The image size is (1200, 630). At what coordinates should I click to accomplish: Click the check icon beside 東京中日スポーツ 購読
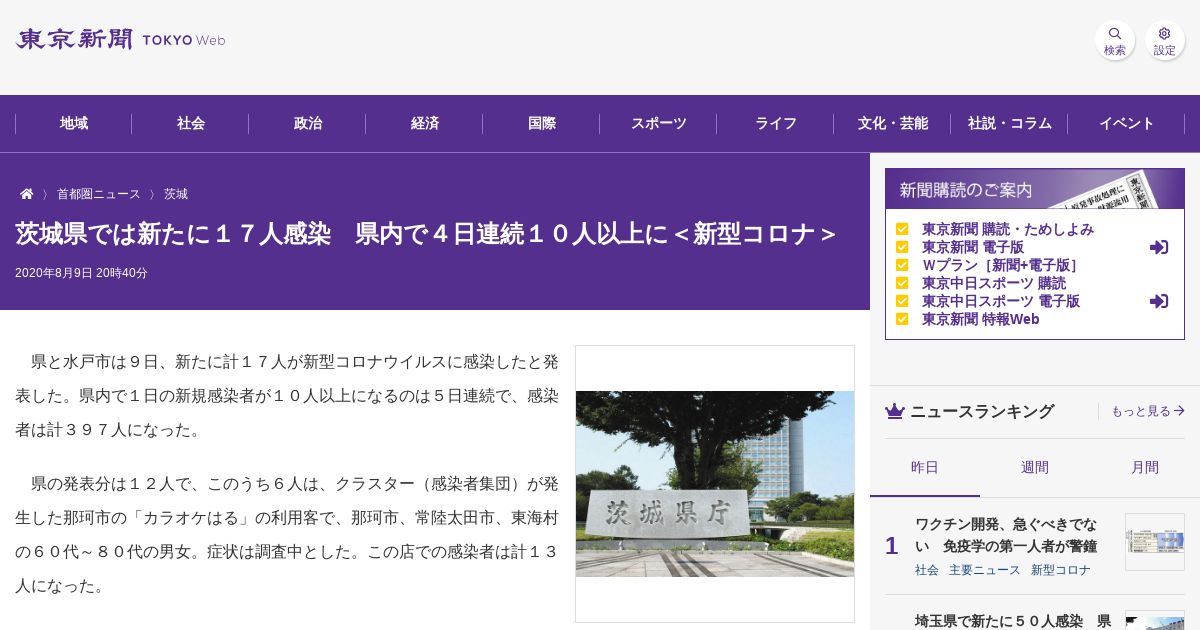[902, 283]
